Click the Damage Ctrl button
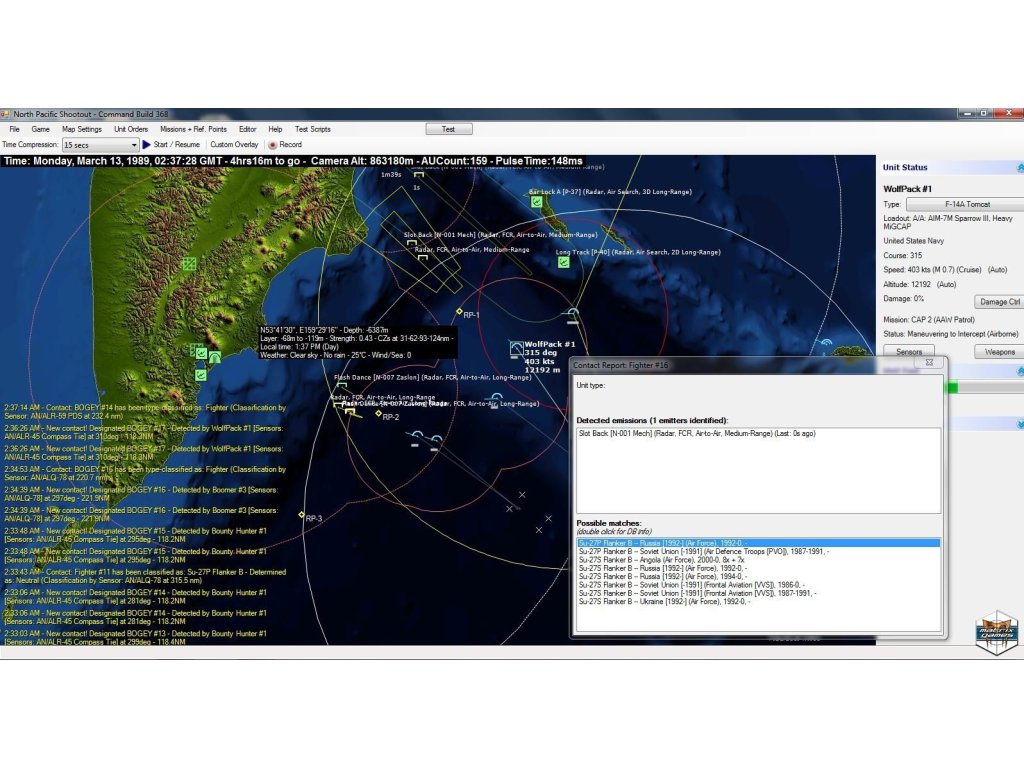Screen dimensions: 1024x768 point(999,302)
